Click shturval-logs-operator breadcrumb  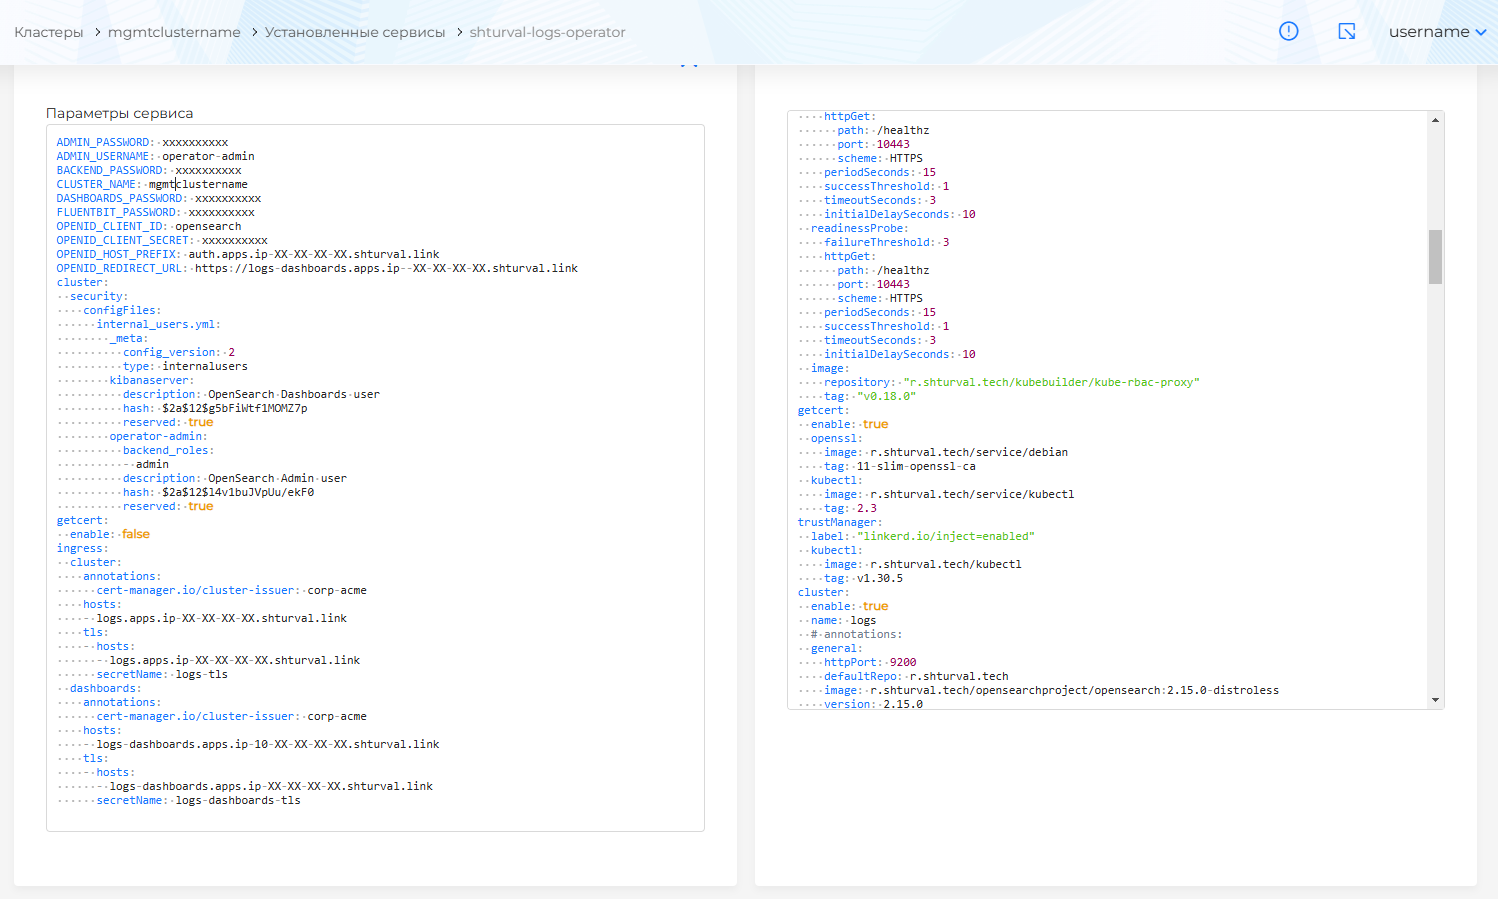[x=548, y=32]
